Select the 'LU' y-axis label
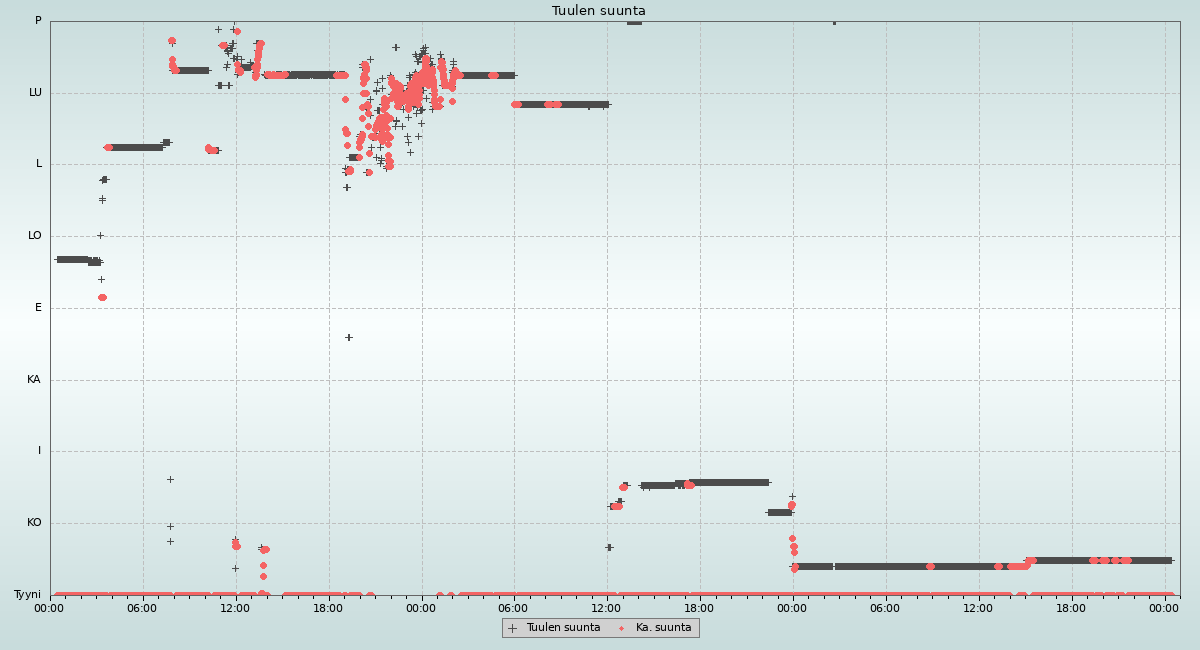The height and width of the screenshot is (650, 1200). click(35, 93)
